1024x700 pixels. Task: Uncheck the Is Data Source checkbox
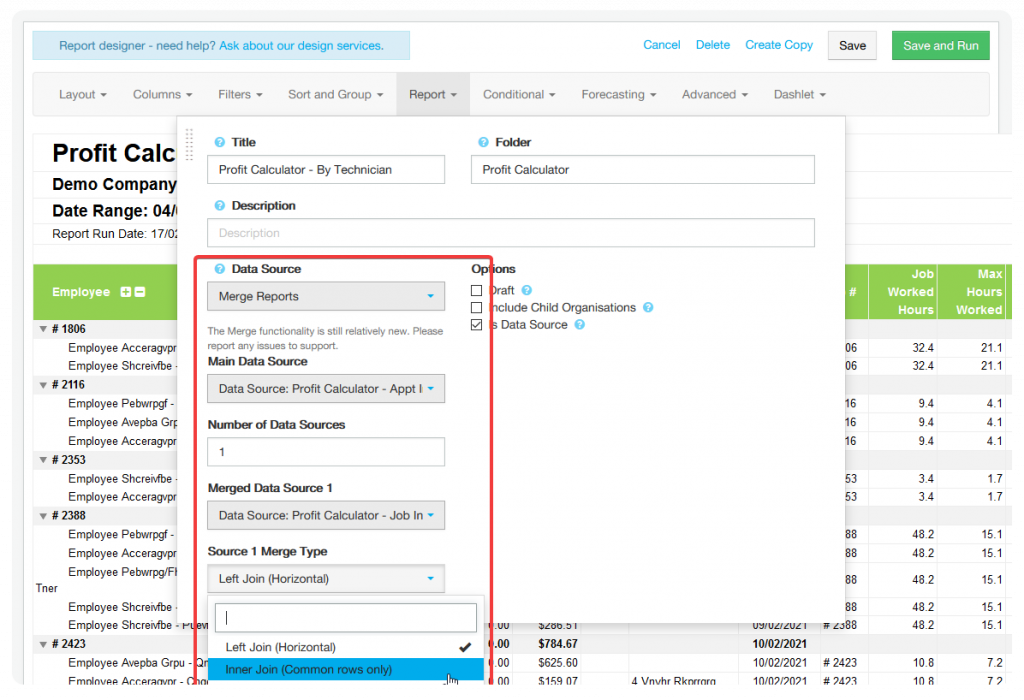pyautogui.click(x=477, y=325)
